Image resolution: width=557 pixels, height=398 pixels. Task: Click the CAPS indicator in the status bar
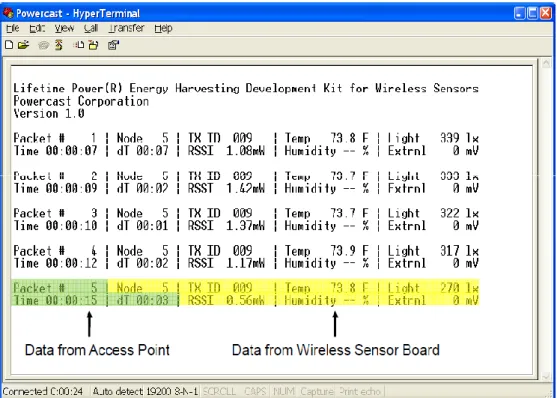click(255, 391)
